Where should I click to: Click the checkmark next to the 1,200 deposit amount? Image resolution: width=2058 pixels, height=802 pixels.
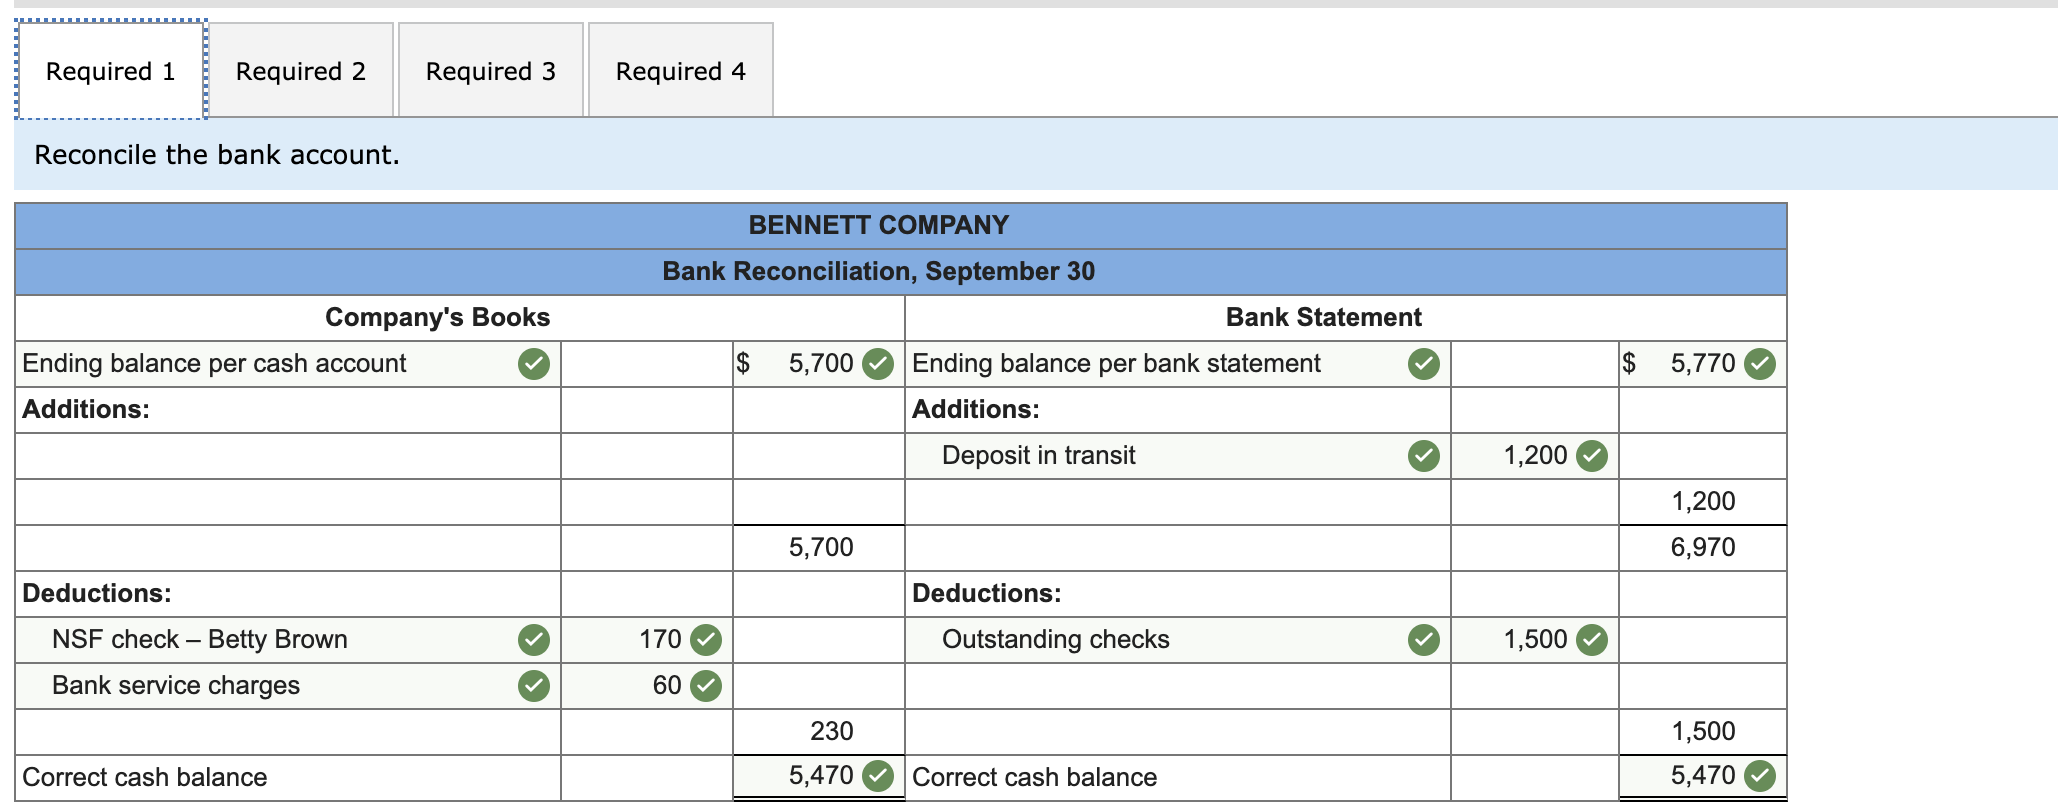[1592, 455]
